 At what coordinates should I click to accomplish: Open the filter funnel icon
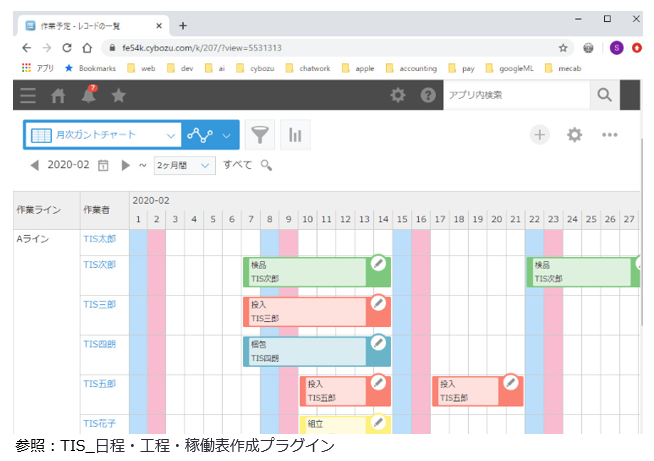[260, 135]
